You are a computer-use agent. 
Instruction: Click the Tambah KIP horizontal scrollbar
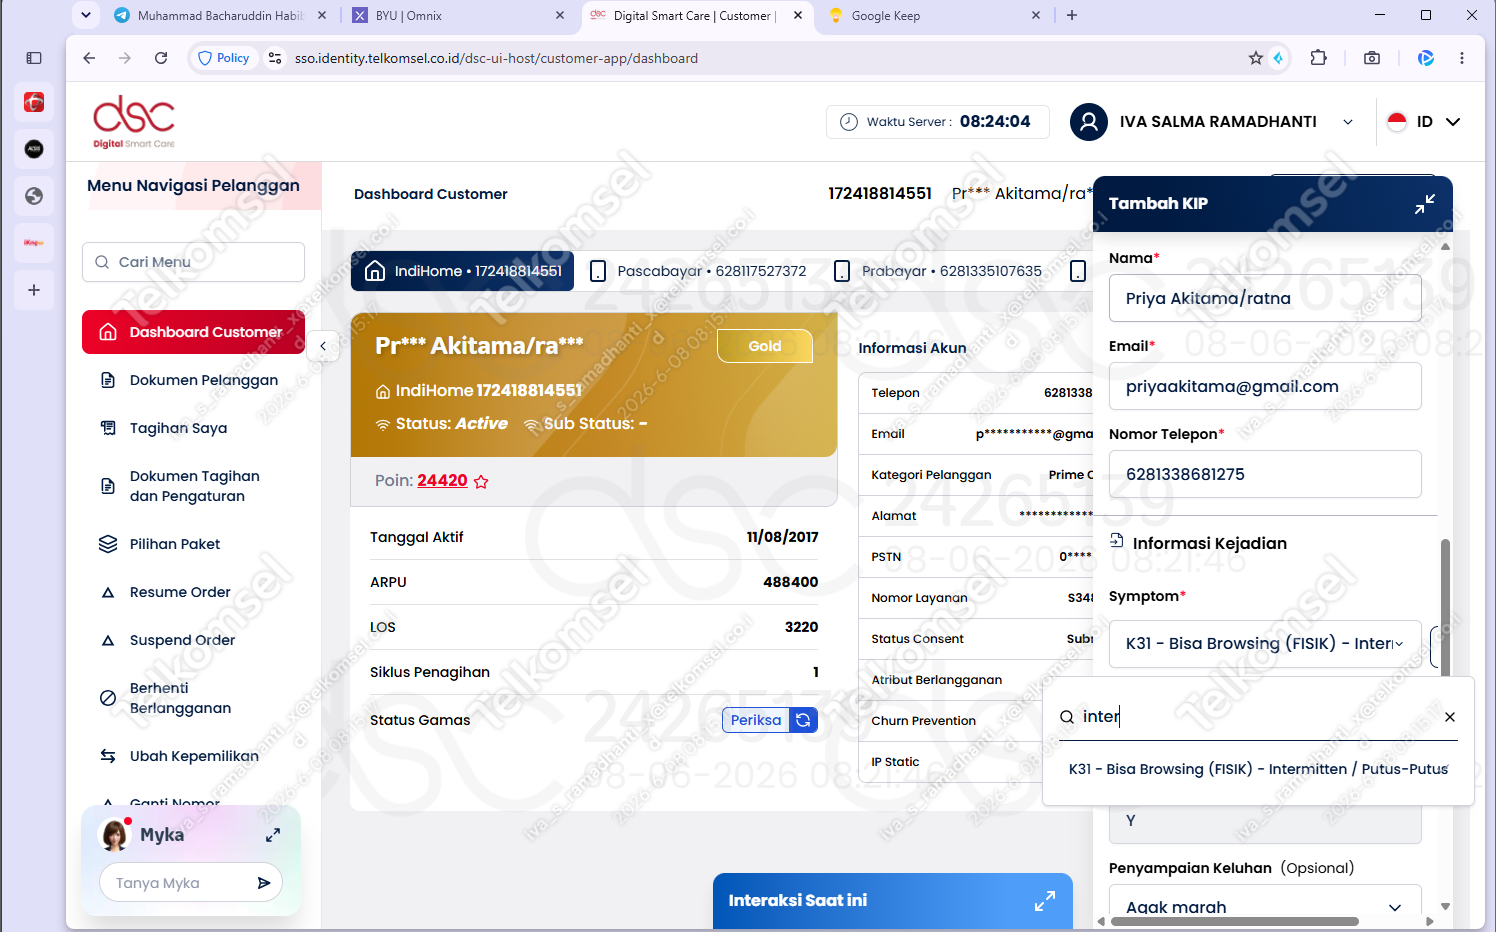(1234, 921)
